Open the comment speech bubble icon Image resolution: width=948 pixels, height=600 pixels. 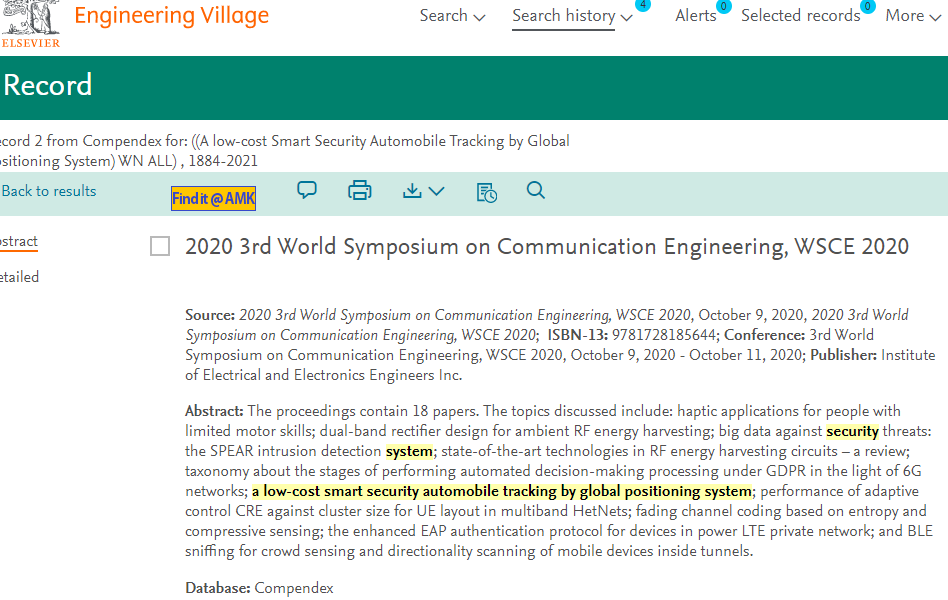307,191
